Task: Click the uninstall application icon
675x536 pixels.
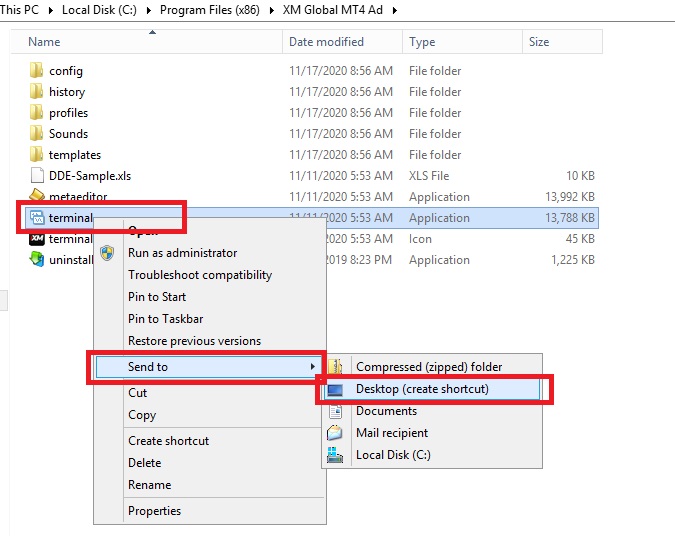Action: tap(36, 260)
